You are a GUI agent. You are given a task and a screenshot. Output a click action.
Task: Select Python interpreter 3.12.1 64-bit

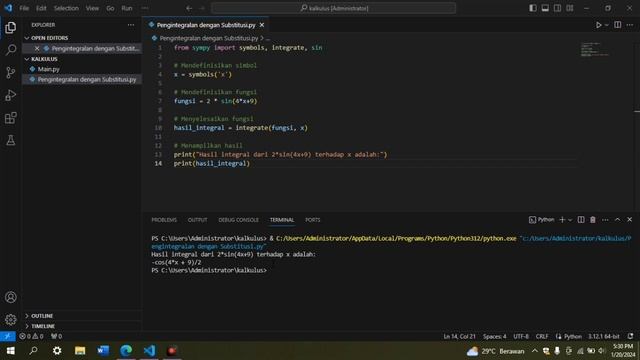pos(603,336)
